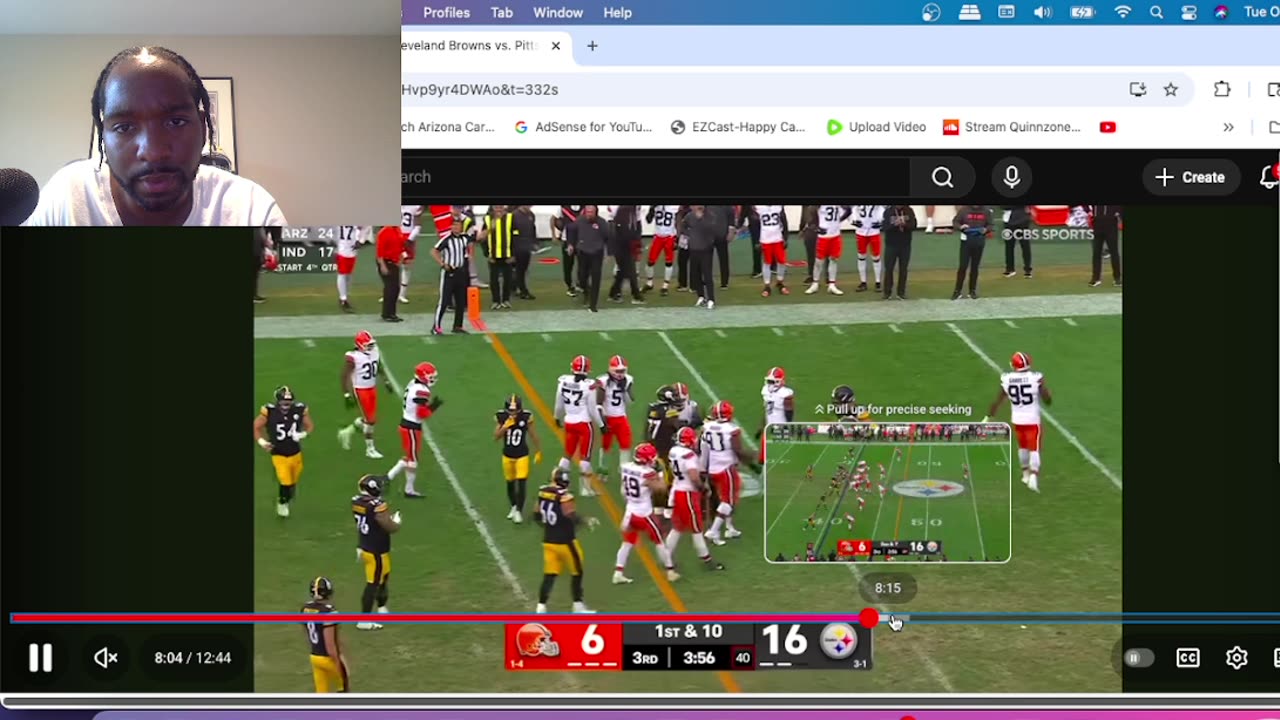Click the YouTube search magnifier button
The width and height of the screenshot is (1280, 720).
[x=942, y=177]
